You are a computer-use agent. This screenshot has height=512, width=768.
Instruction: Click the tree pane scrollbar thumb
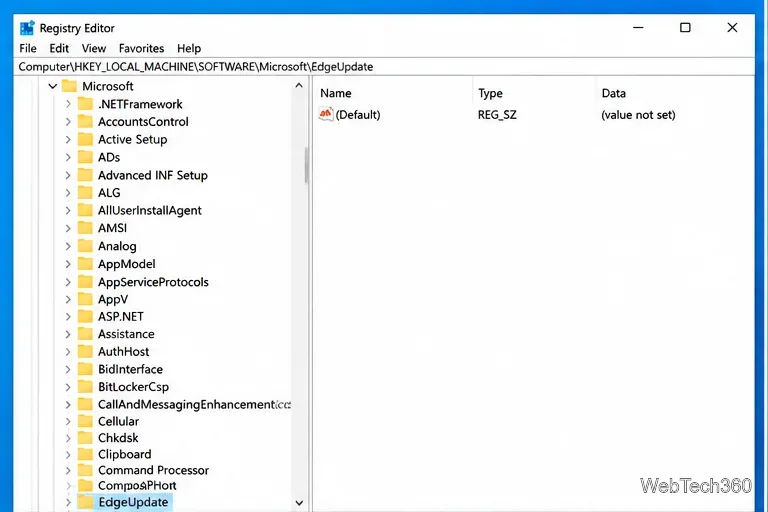coord(306,165)
